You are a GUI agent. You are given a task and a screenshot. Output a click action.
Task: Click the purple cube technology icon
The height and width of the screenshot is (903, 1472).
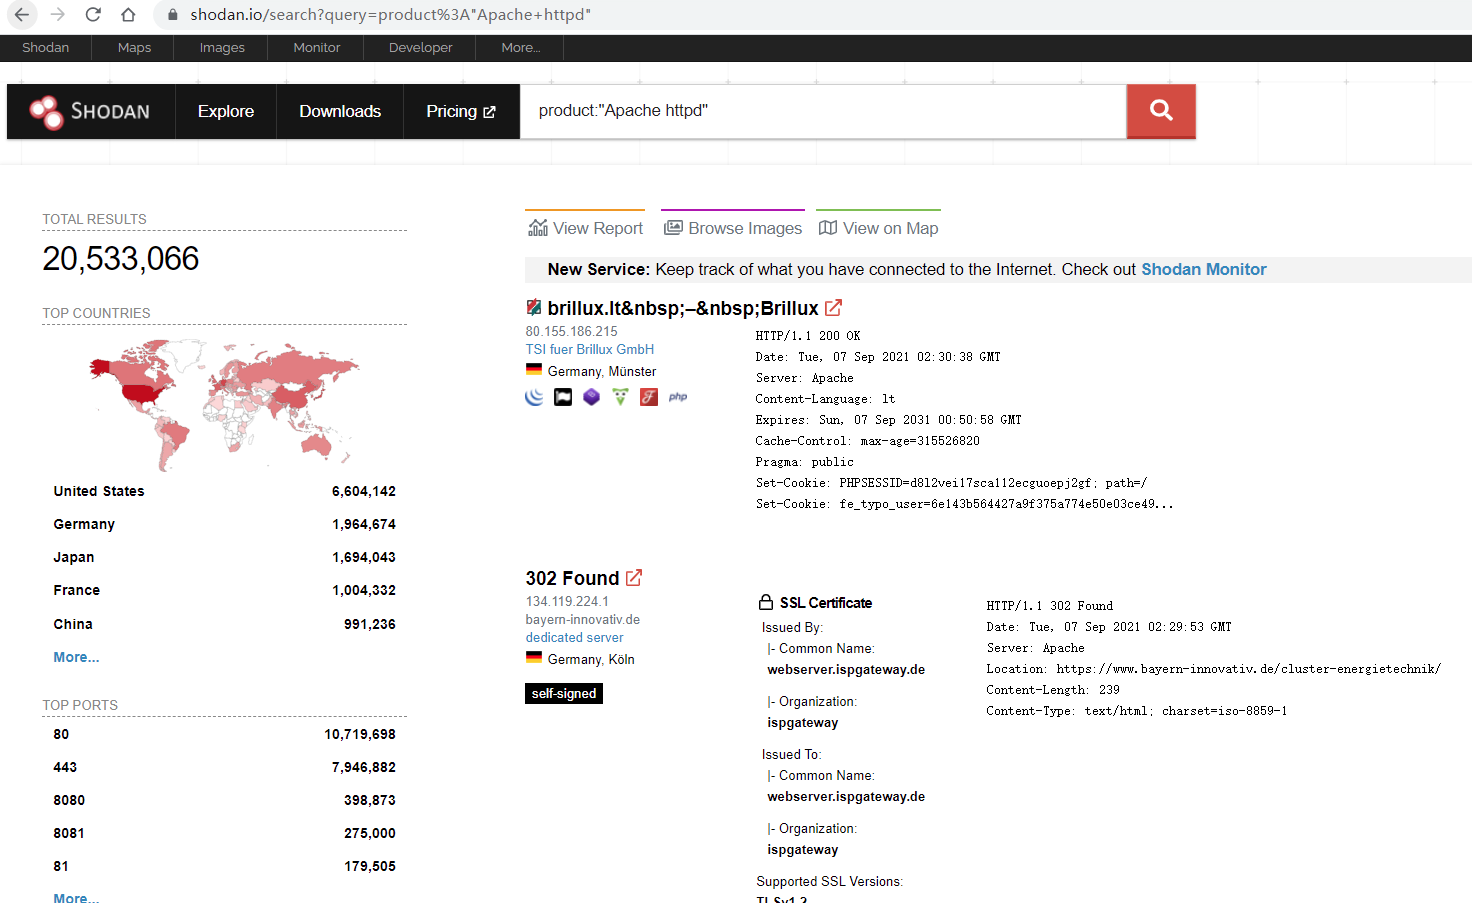click(592, 397)
